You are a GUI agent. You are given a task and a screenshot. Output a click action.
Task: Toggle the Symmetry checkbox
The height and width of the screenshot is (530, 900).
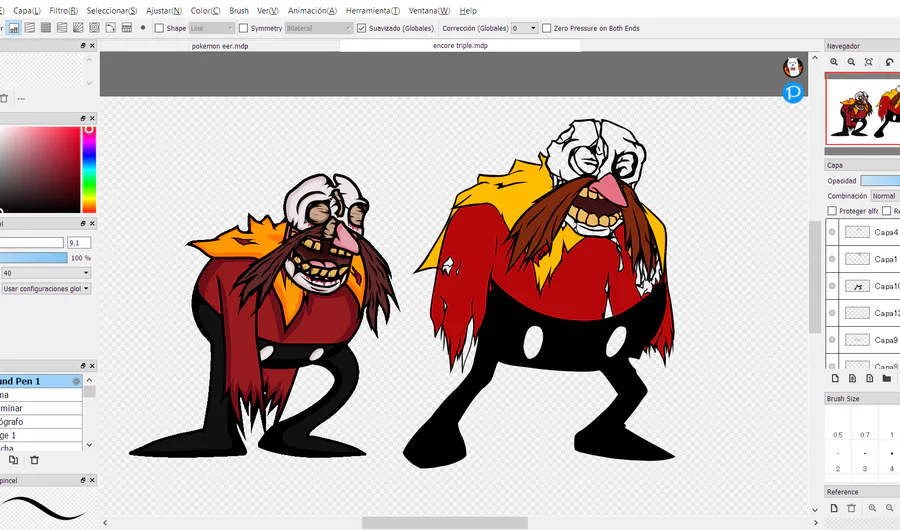[x=243, y=28]
